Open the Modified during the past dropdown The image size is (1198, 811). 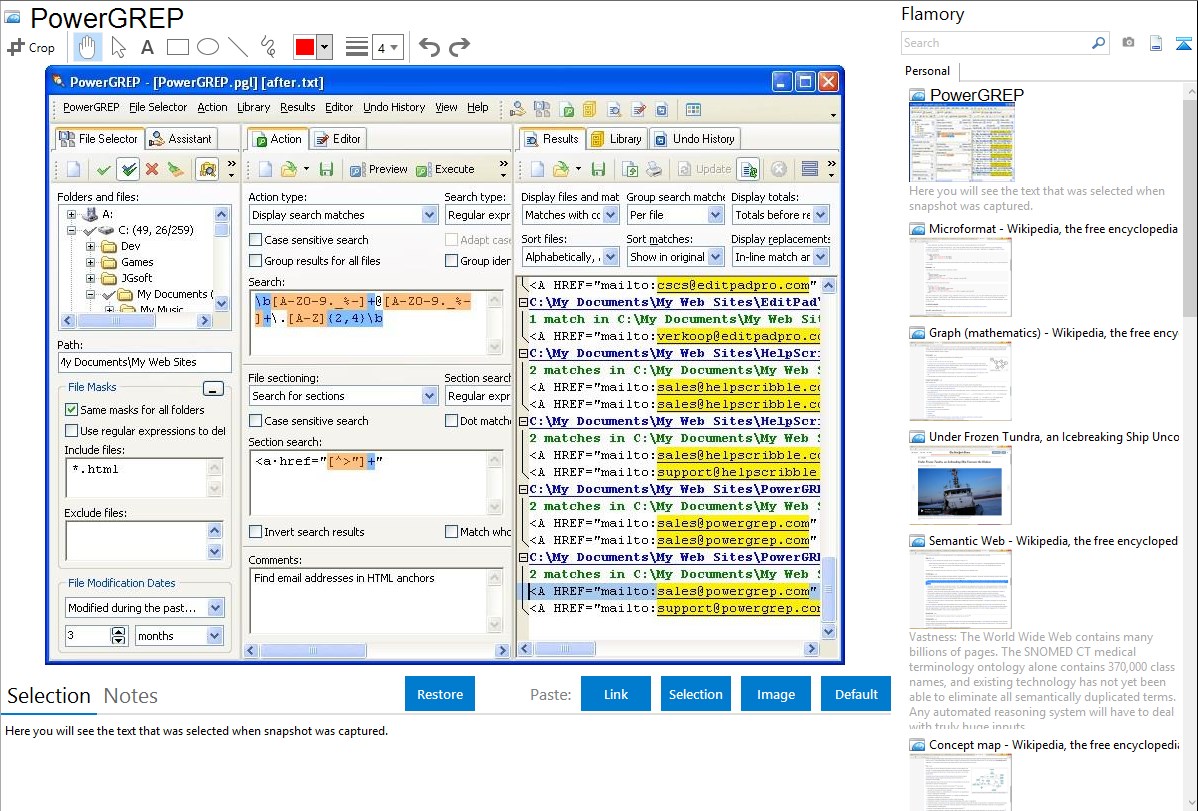[x=215, y=608]
